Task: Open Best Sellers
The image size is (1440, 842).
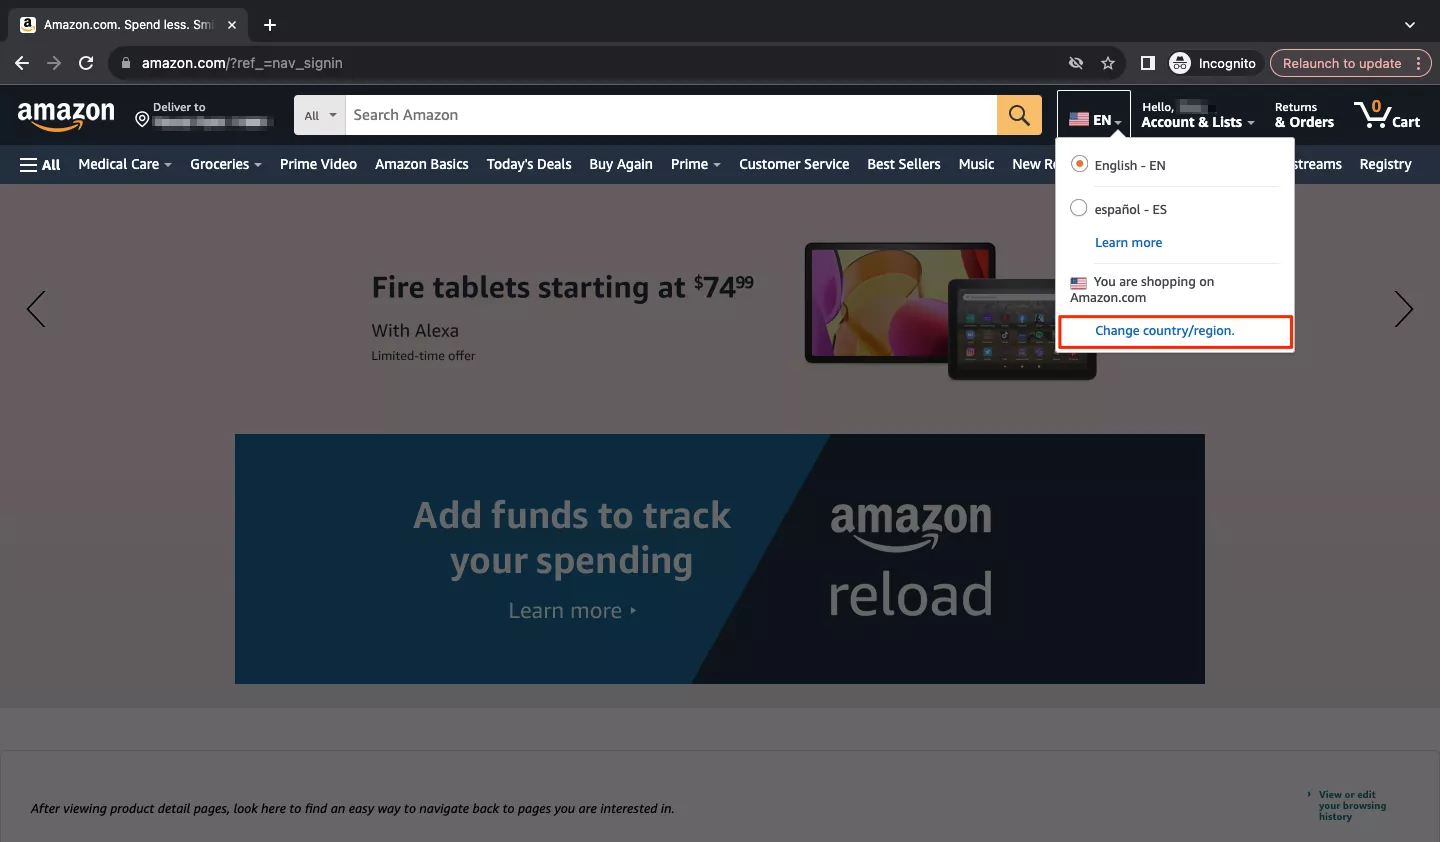Action: point(904,164)
